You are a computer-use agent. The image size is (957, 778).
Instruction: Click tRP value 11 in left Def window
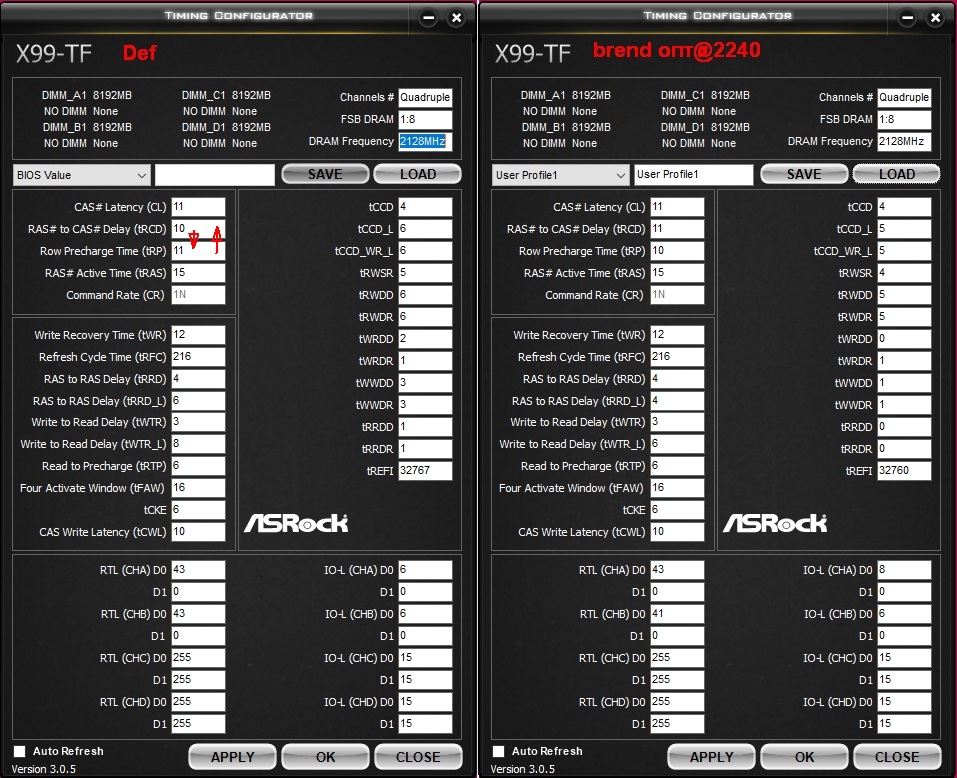(198, 251)
